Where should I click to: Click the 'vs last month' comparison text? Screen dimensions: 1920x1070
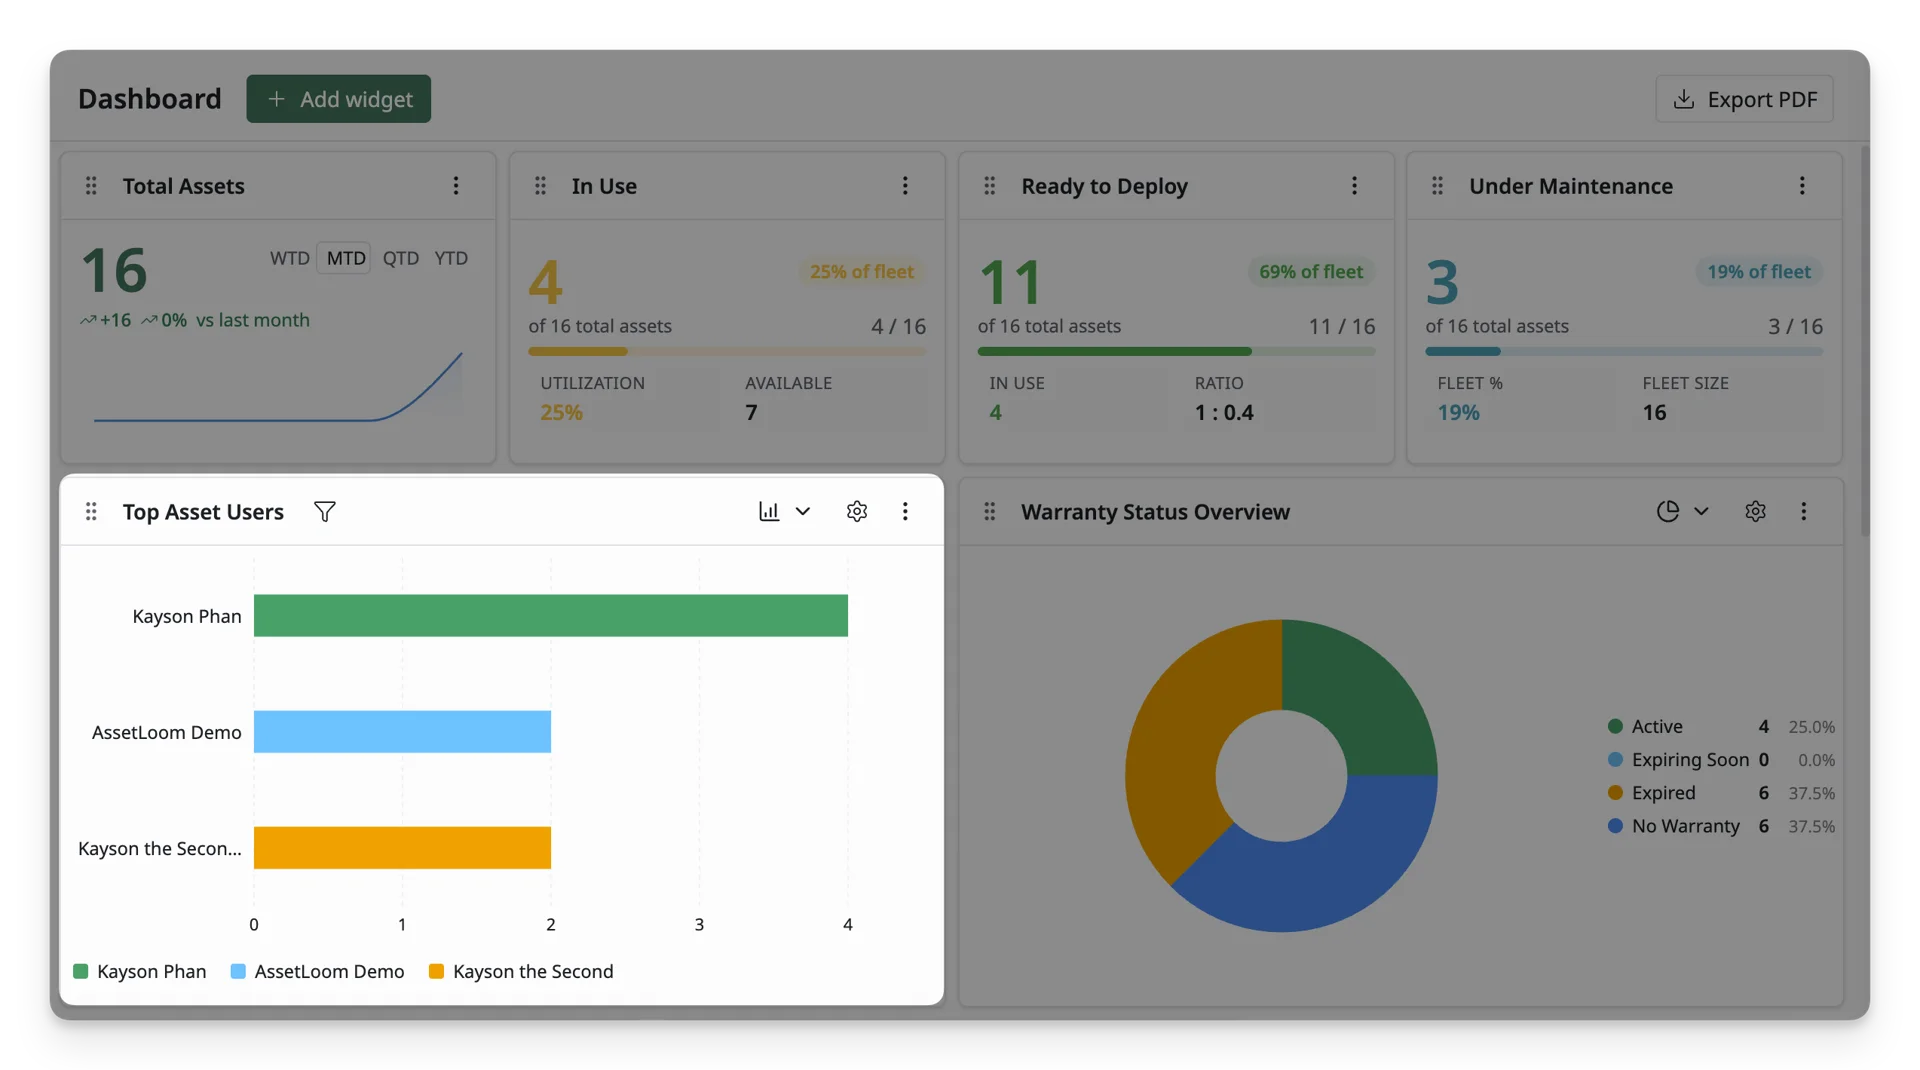[253, 320]
